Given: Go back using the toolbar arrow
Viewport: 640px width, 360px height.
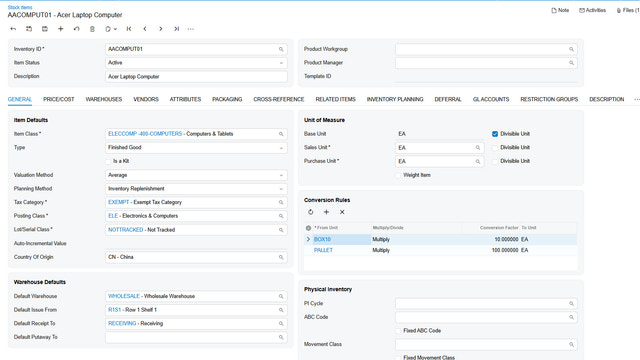Looking at the screenshot, I should (13, 29).
